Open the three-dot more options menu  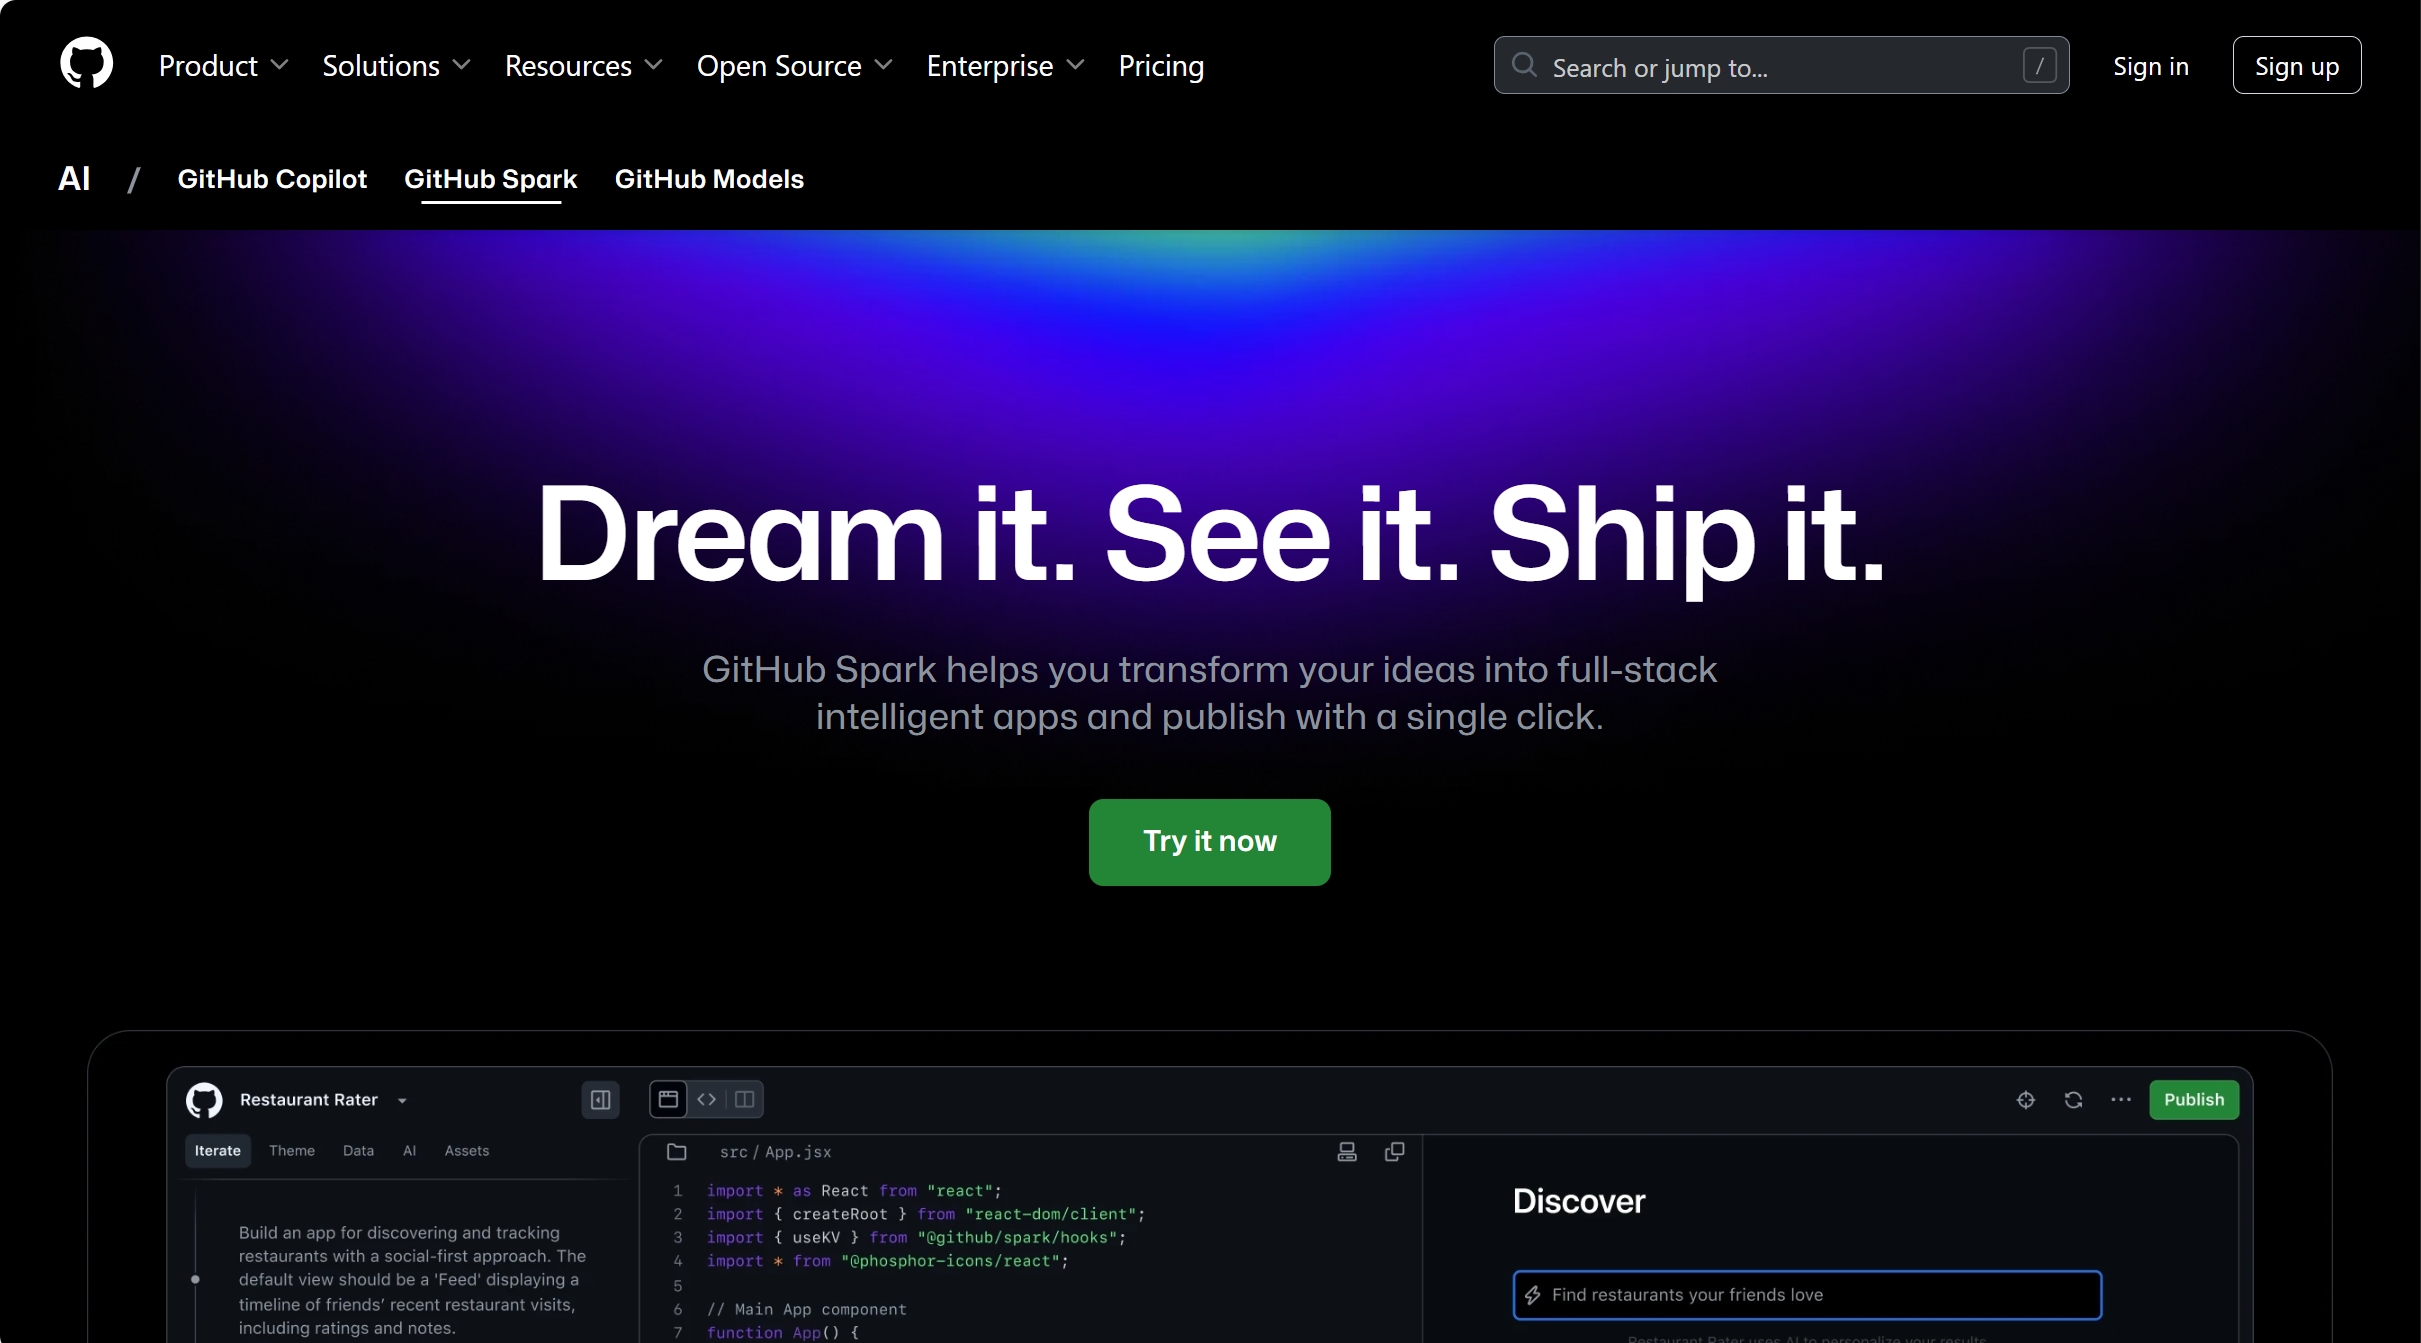click(2121, 1100)
